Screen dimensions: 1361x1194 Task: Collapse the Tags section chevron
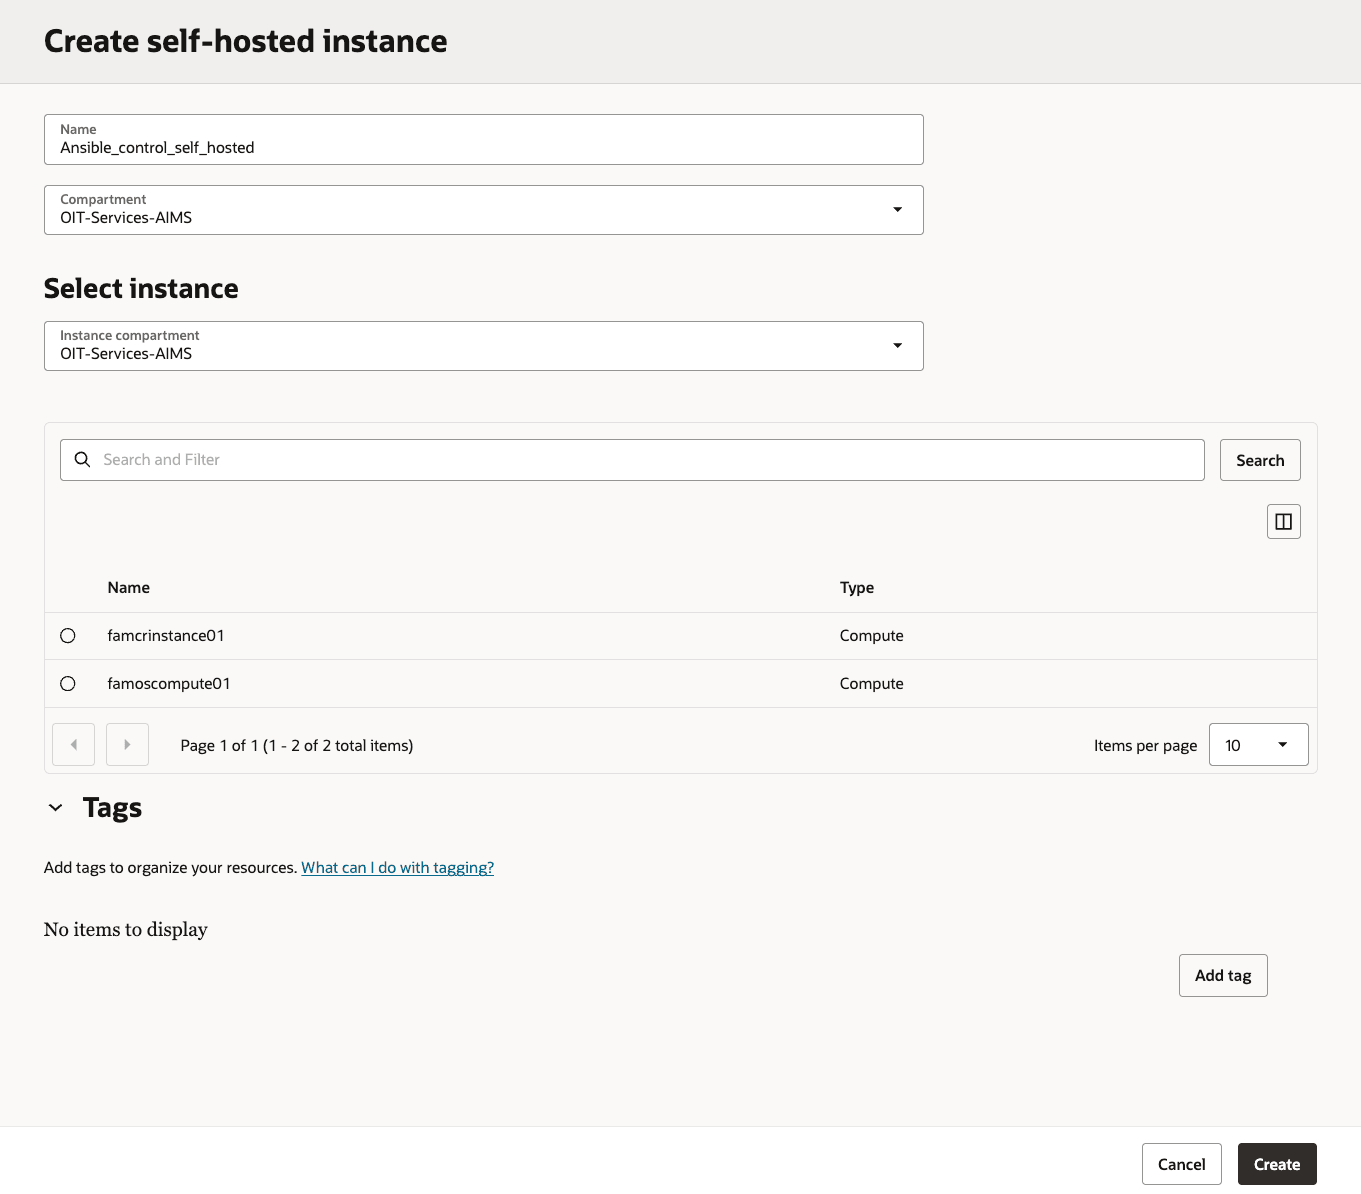(x=56, y=808)
